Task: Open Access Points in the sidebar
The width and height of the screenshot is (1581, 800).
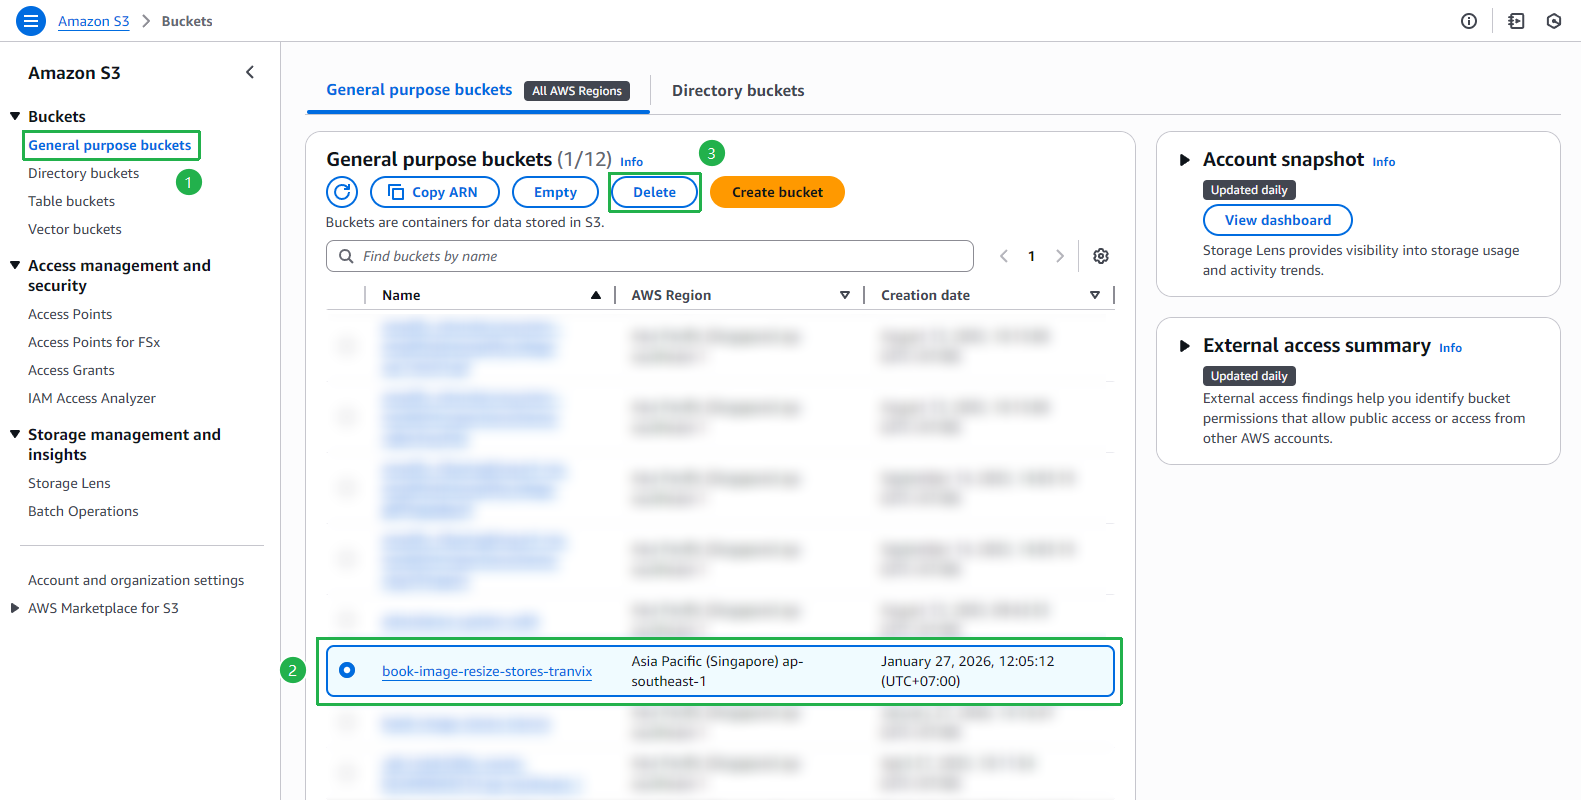Action: (70, 314)
